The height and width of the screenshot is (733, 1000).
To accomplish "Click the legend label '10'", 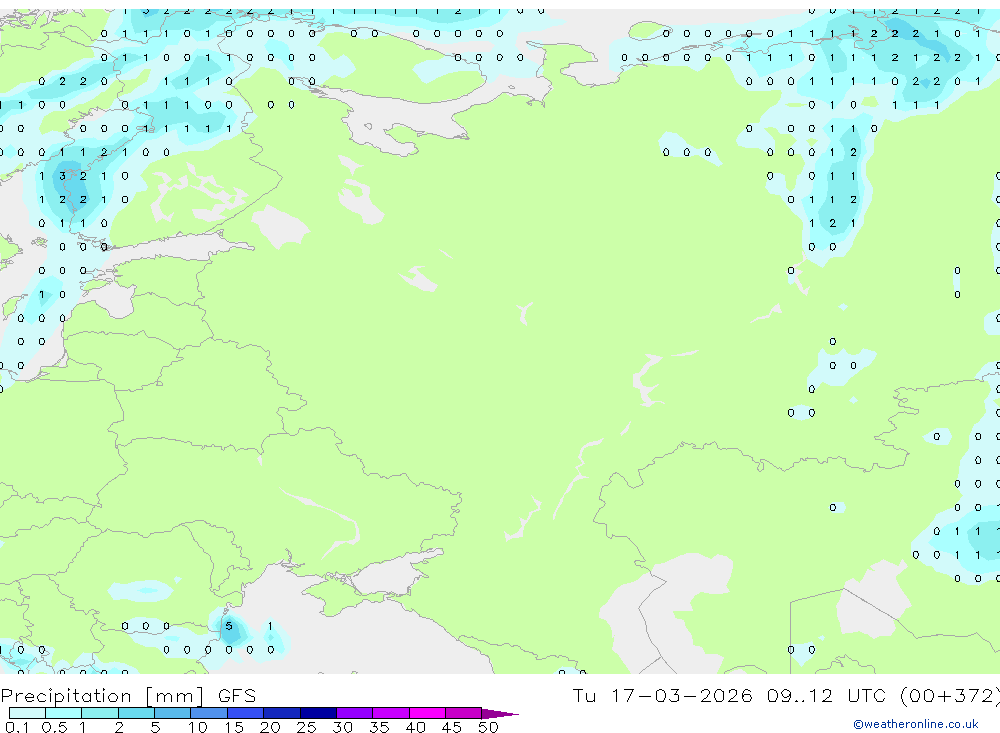I will point(198,727).
